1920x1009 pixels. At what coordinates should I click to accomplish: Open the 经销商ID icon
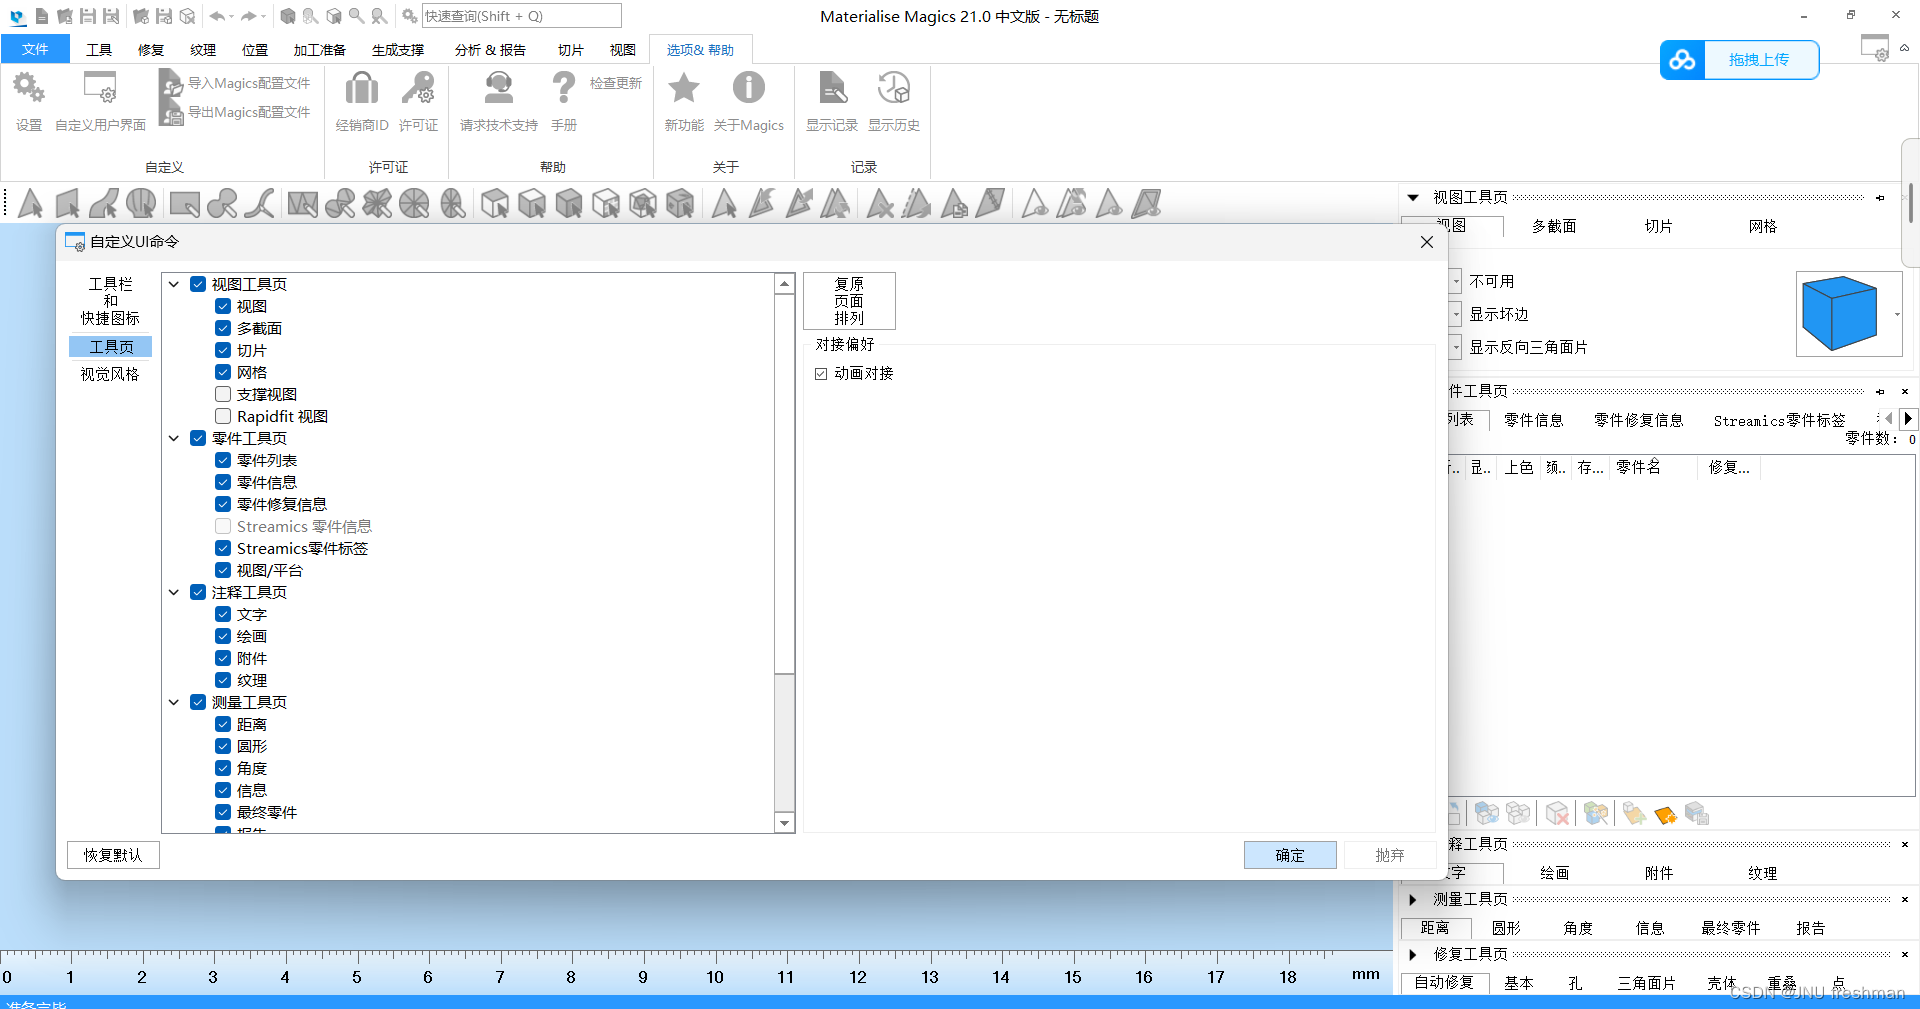362,89
